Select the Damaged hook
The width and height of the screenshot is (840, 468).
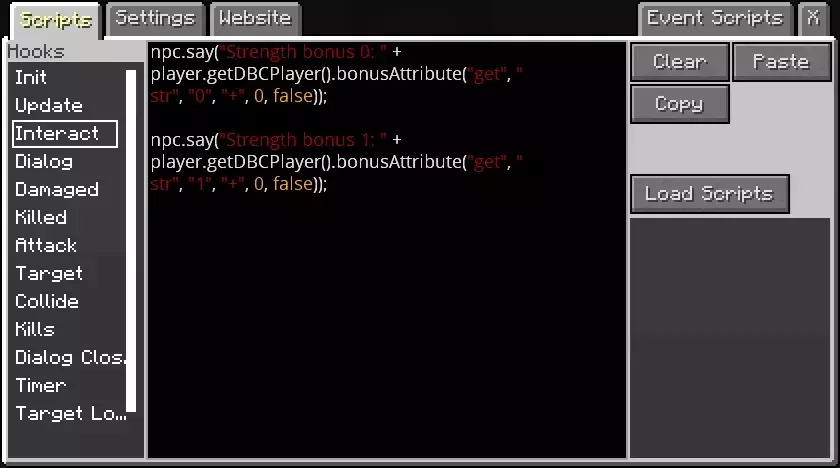57,190
